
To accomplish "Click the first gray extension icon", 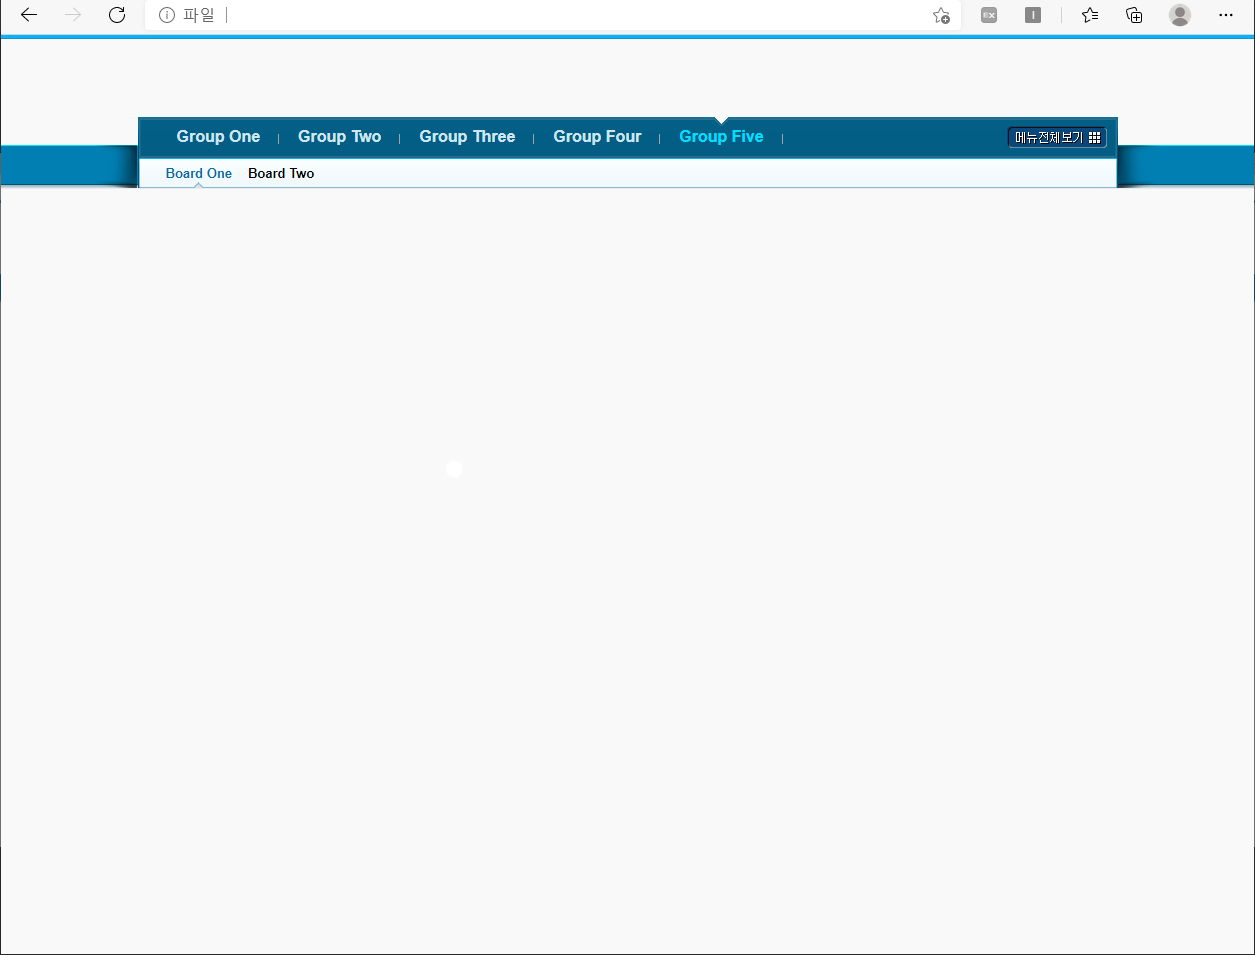I will tap(989, 15).
